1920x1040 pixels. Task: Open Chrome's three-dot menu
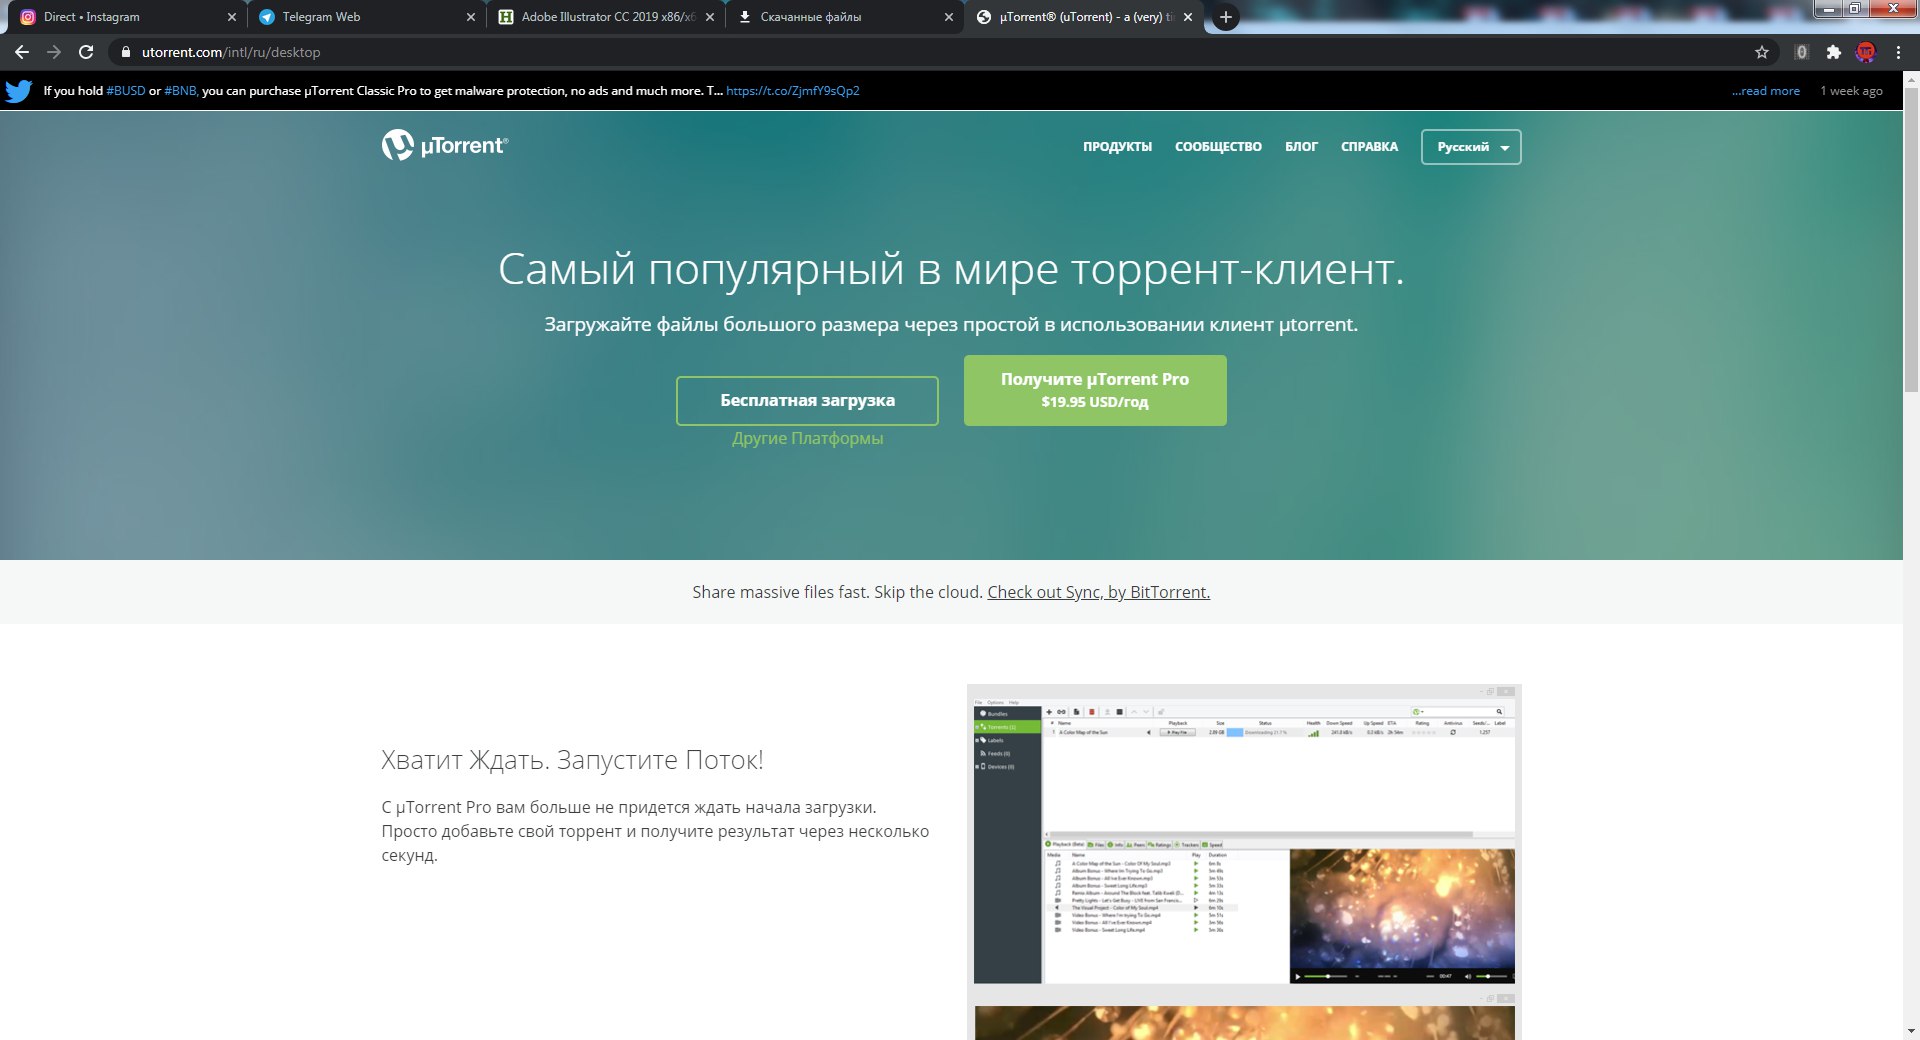(x=1898, y=52)
